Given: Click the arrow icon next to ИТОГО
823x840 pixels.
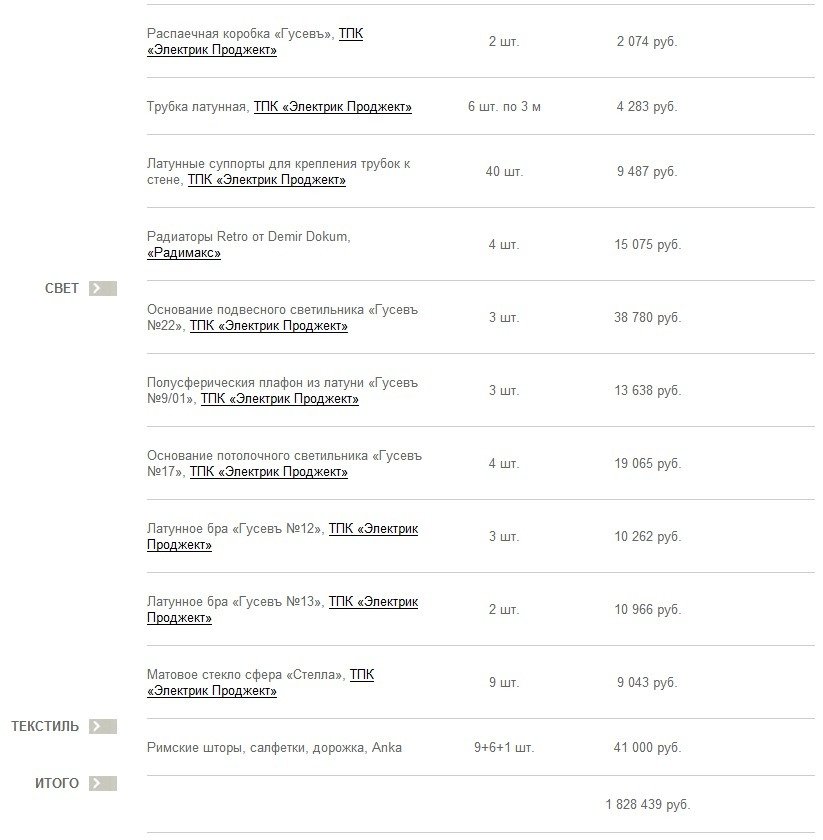Looking at the screenshot, I should [x=103, y=784].
